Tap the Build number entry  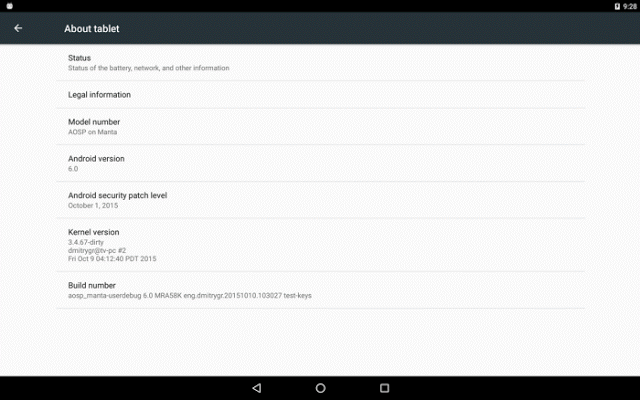pos(320,290)
